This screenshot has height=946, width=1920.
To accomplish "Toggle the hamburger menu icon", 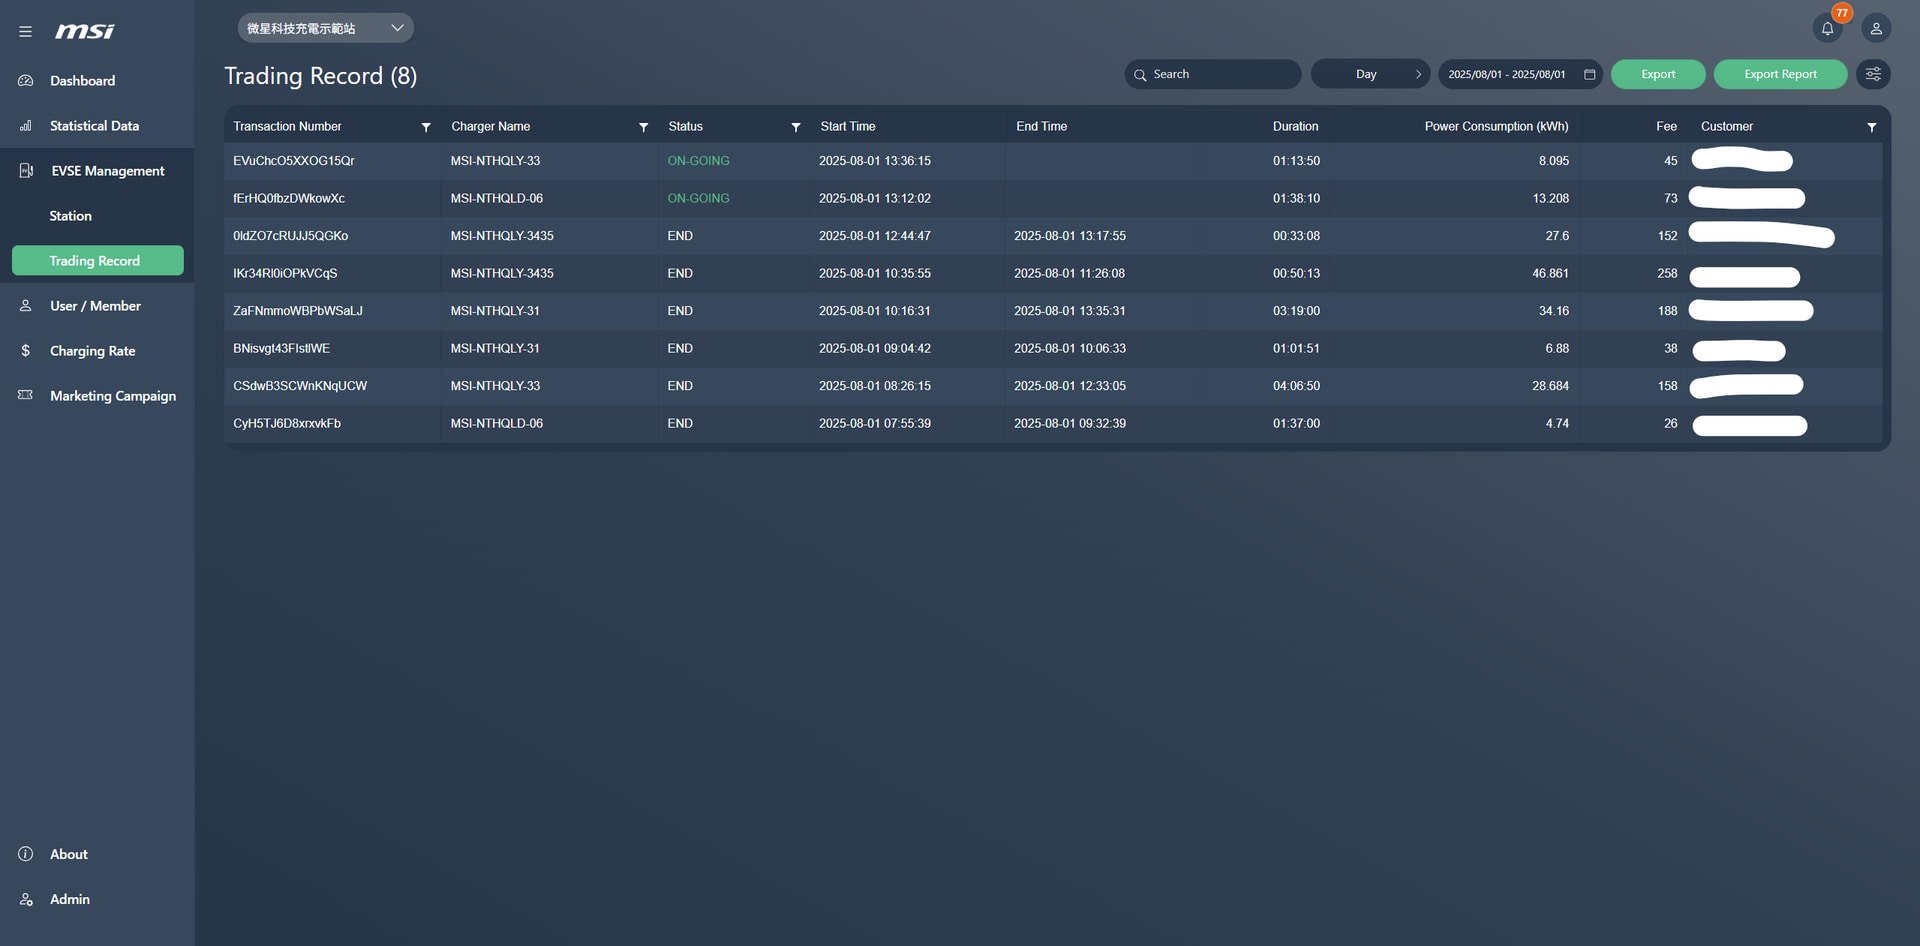I will point(25,31).
